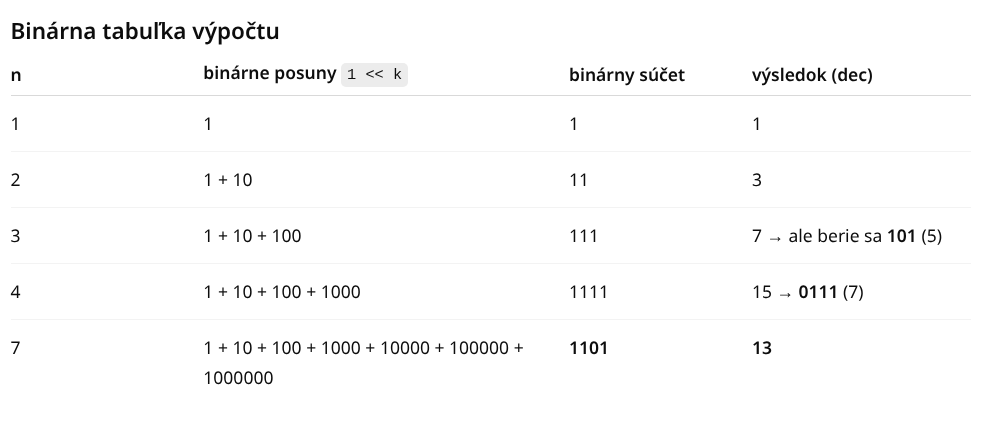The width and height of the screenshot is (985, 440).
Task: Click the 'výsledok (dec)' column header
Action: pyautogui.click(x=812, y=75)
